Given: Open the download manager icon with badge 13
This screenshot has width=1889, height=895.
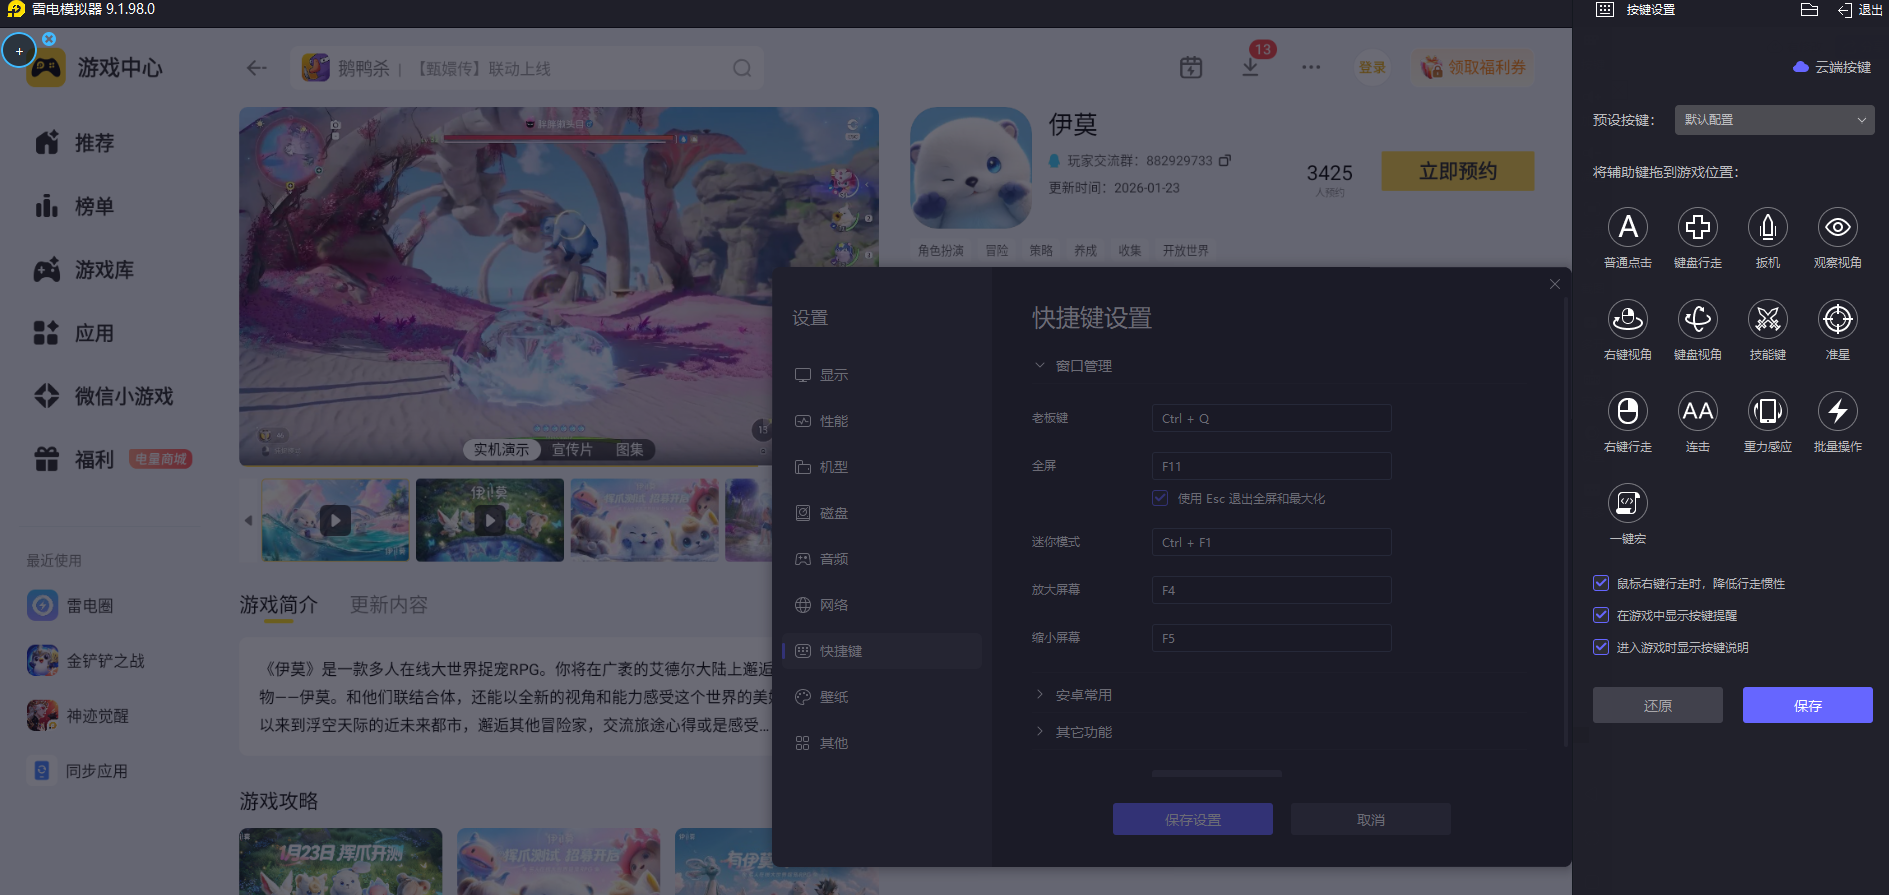Looking at the screenshot, I should pyautogui.click(x=1251, y=67).
